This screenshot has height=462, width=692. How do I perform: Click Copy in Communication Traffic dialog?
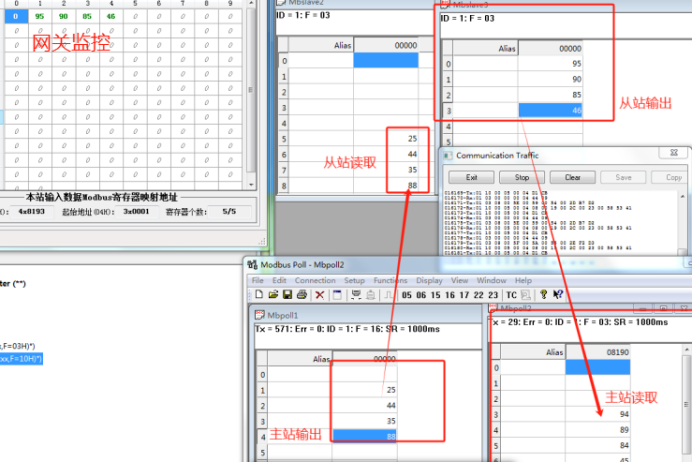coord(671,177)
